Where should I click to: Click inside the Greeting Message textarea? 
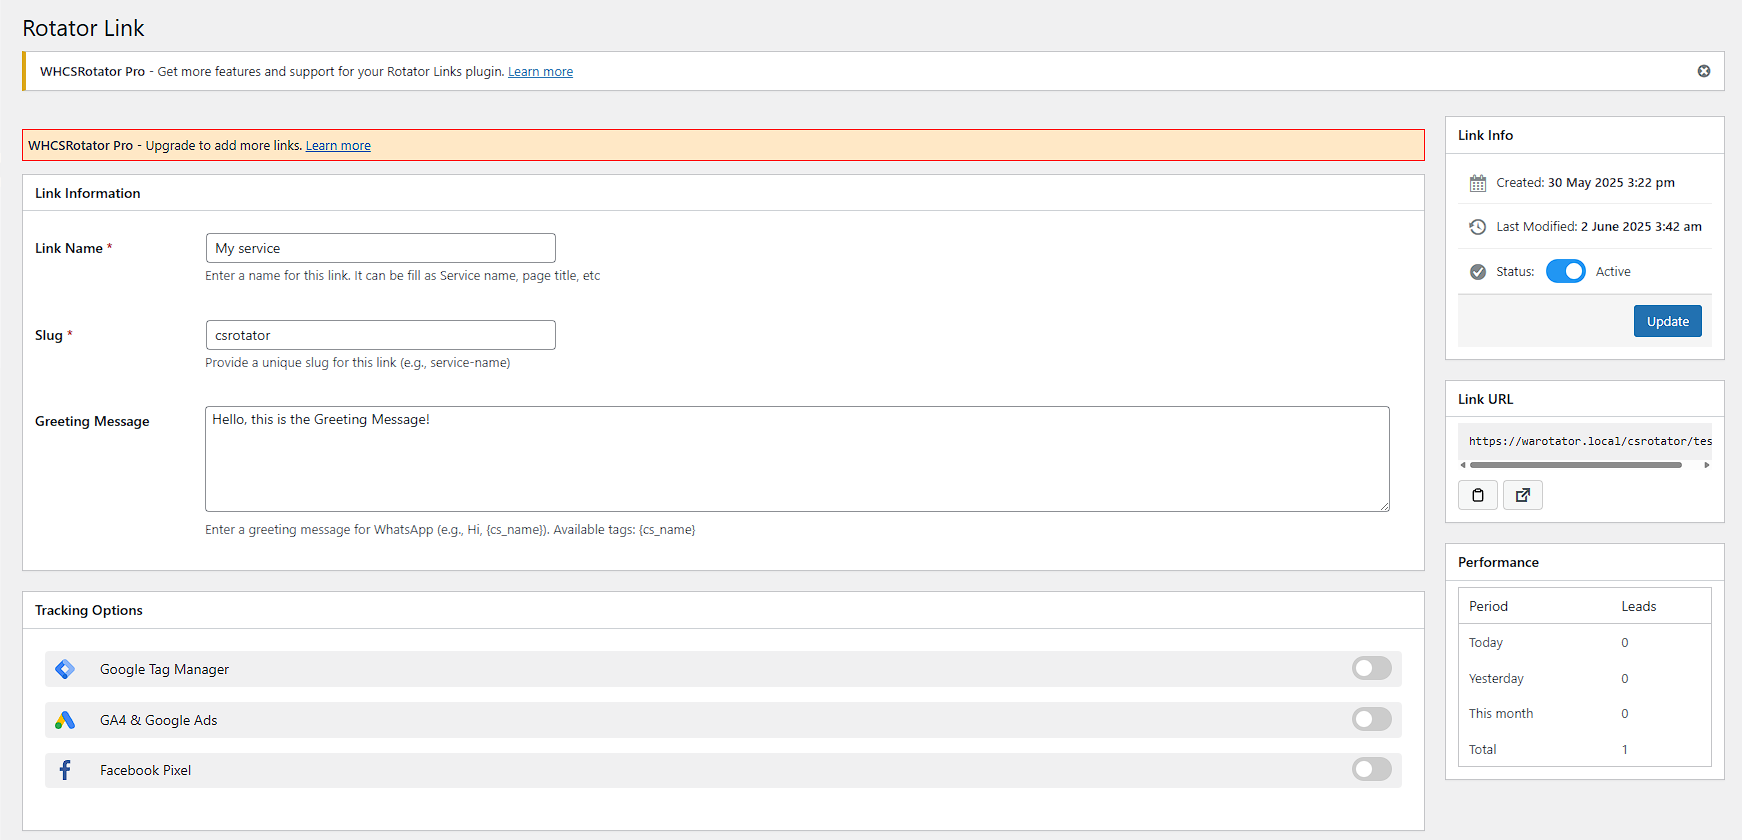[797, 459]
